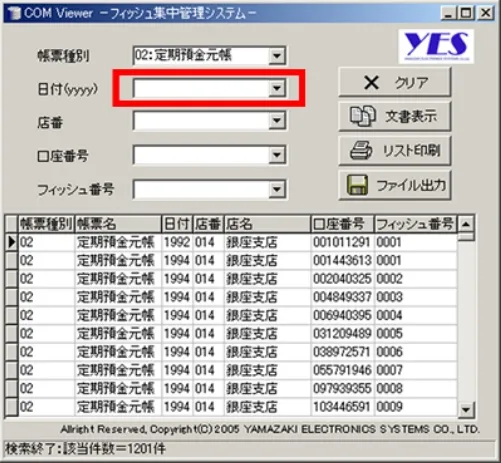Select account number 055791946 cell
The height and width of the screenshot is (463, 501).
coord(342,370)
